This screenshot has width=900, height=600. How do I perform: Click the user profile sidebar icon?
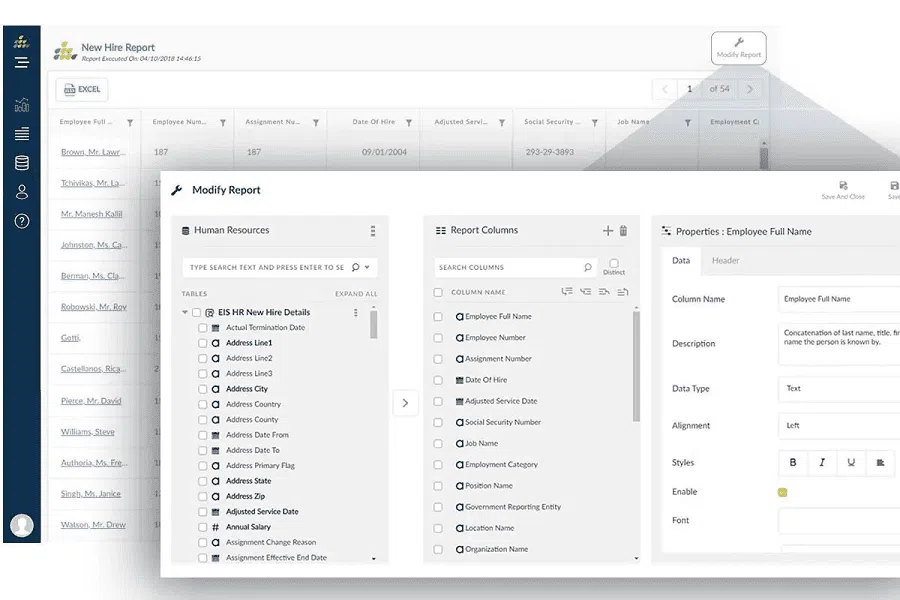(x=22, y=192)
